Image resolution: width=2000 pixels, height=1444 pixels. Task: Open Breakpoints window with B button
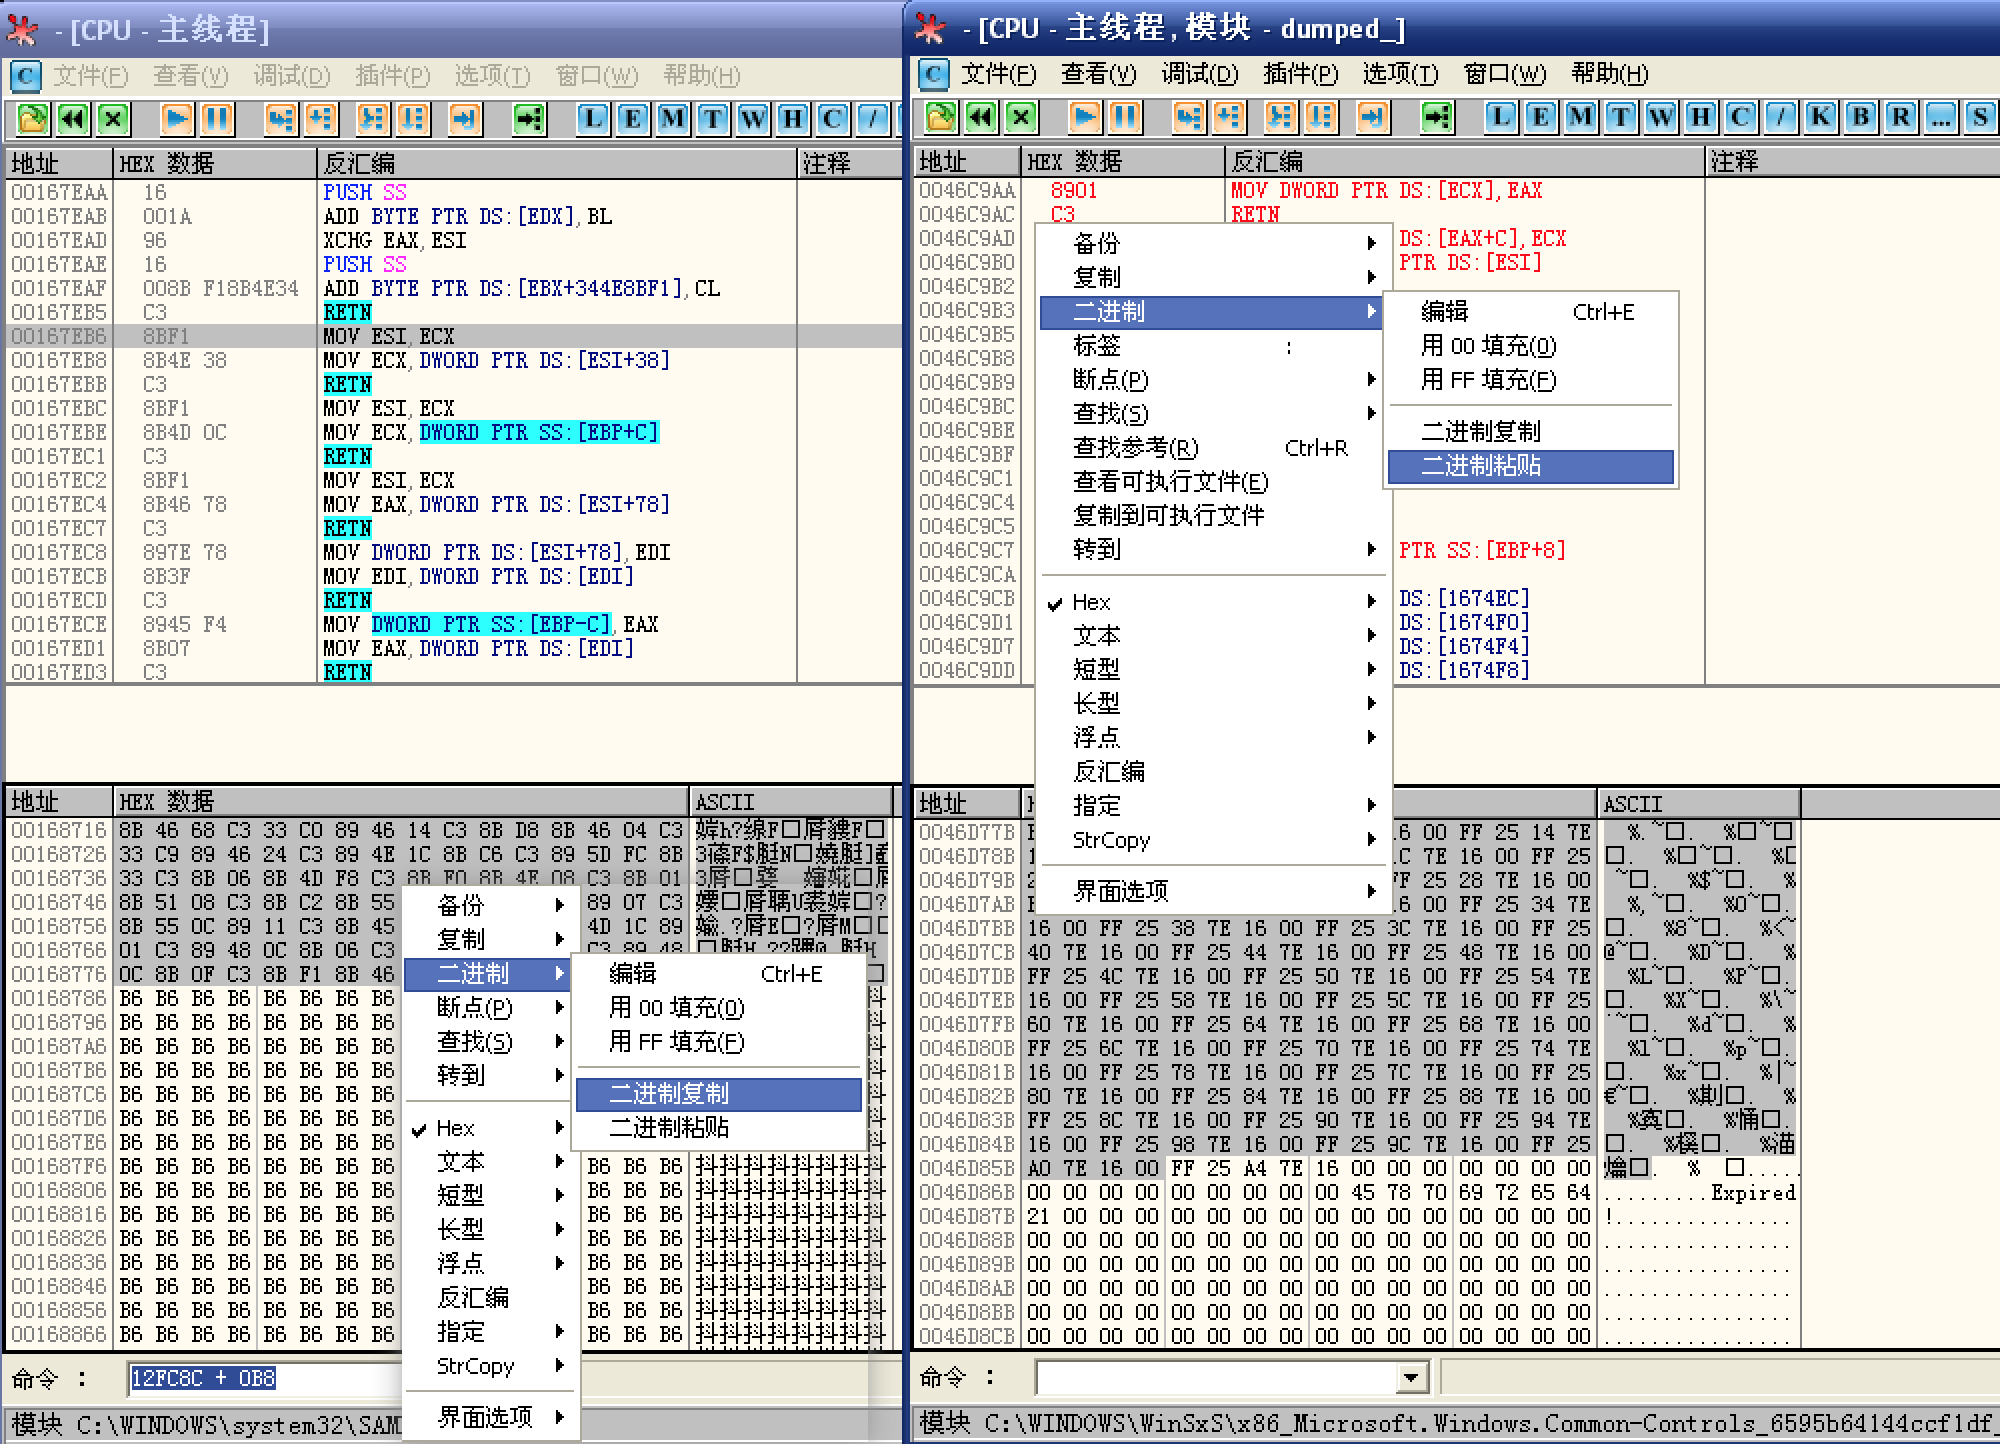(x=1860, y=117)
